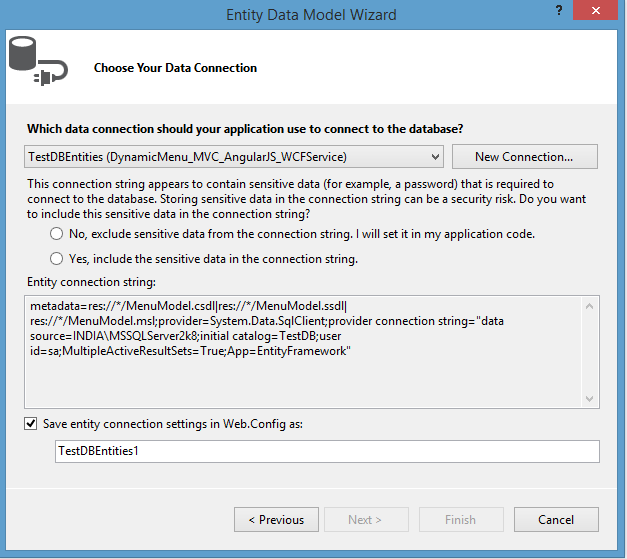Select 'No, exclude sensitive data' radio option
This screenshot has height=559, width=627.
point(57,234)
